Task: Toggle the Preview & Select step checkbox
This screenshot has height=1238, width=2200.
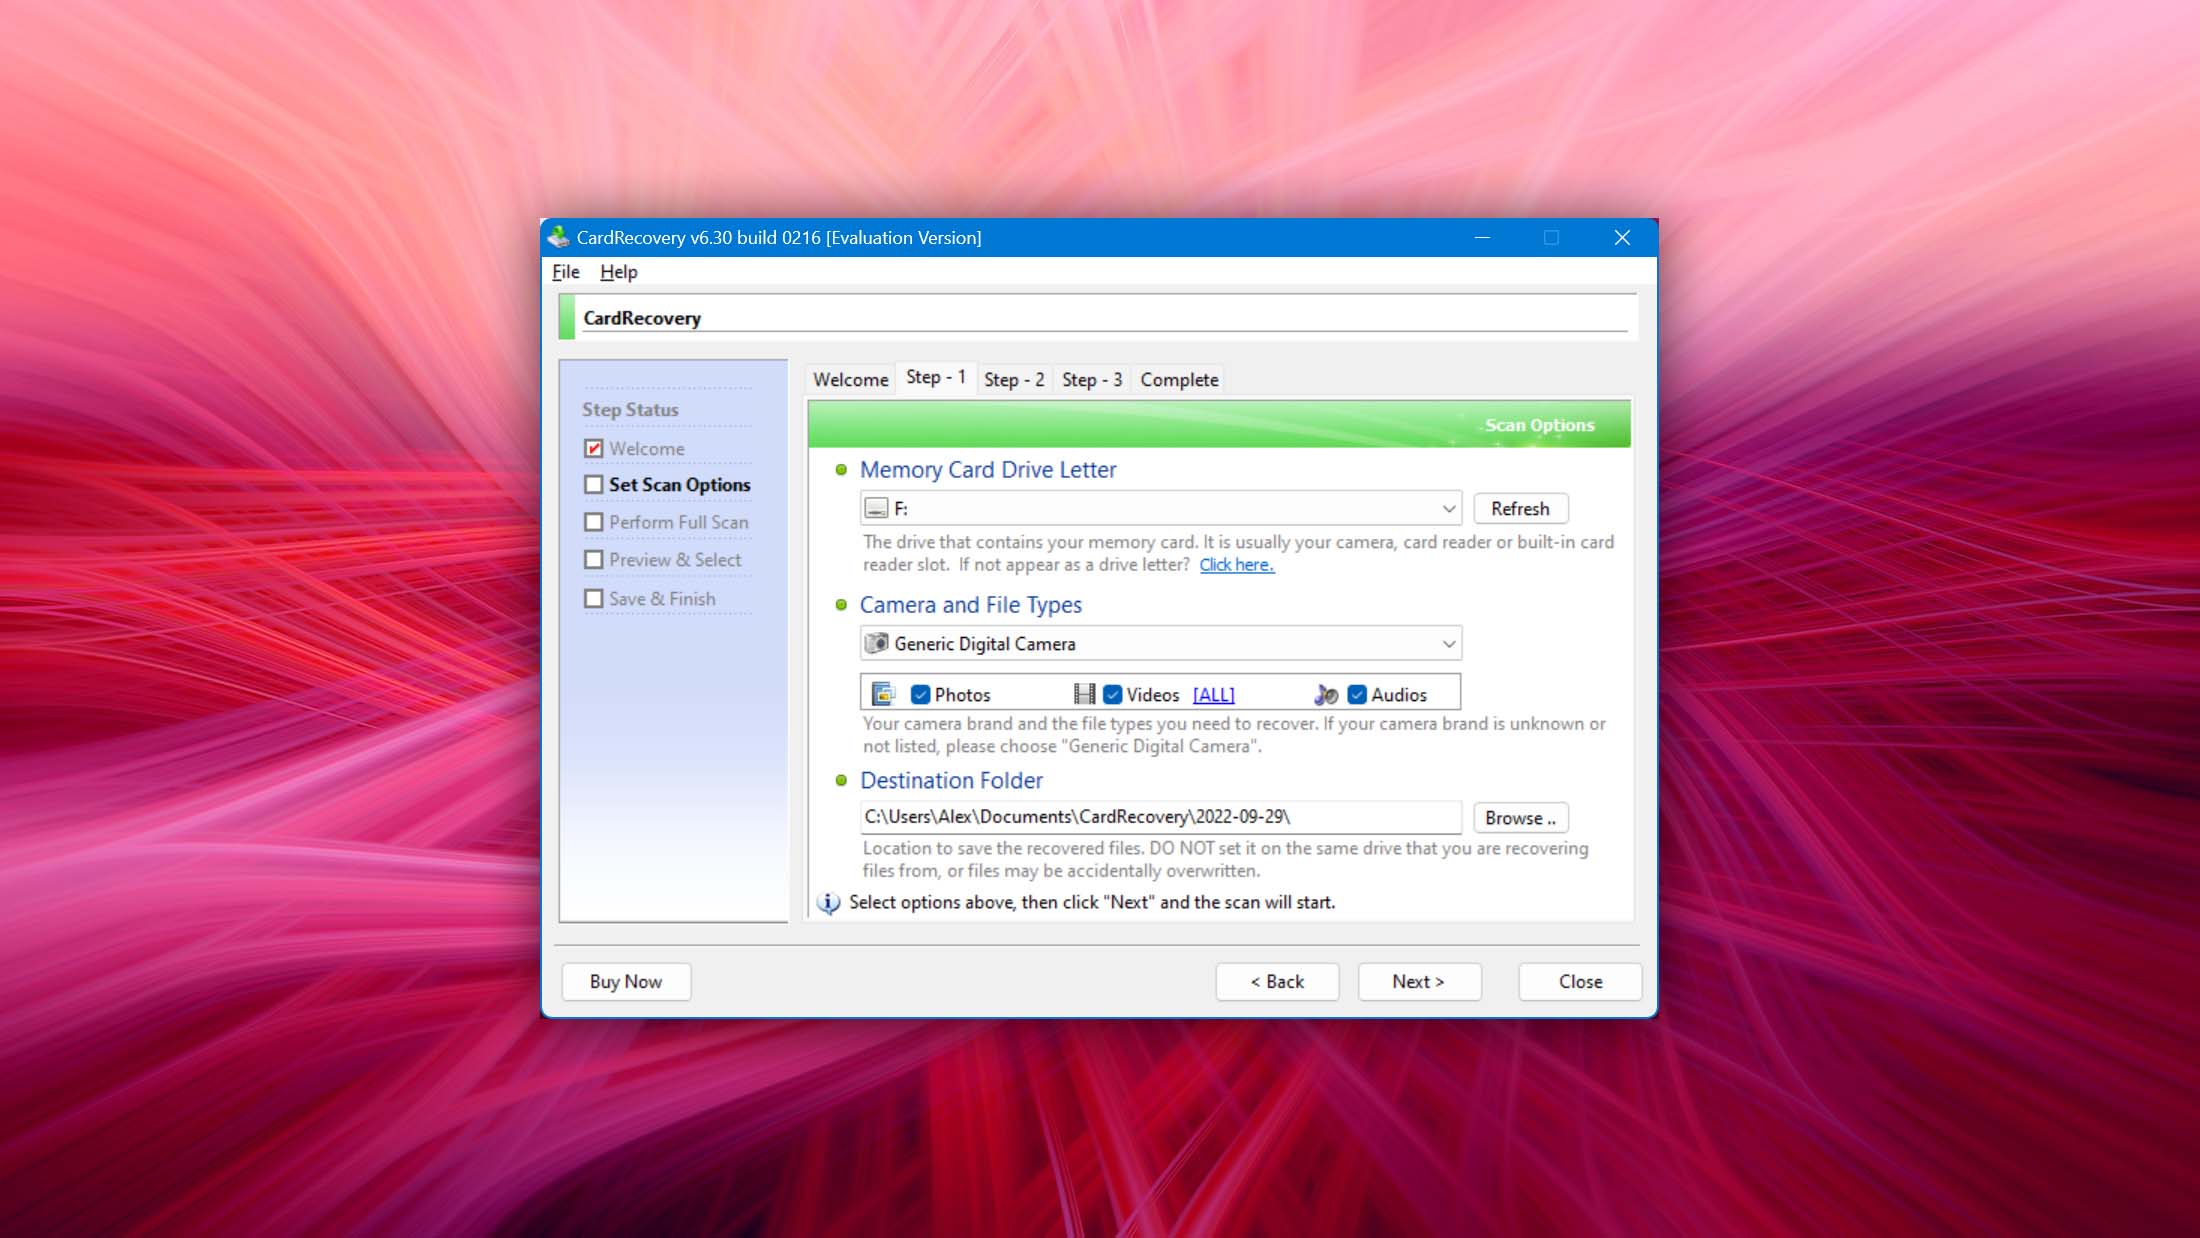Action: [594, 559]
